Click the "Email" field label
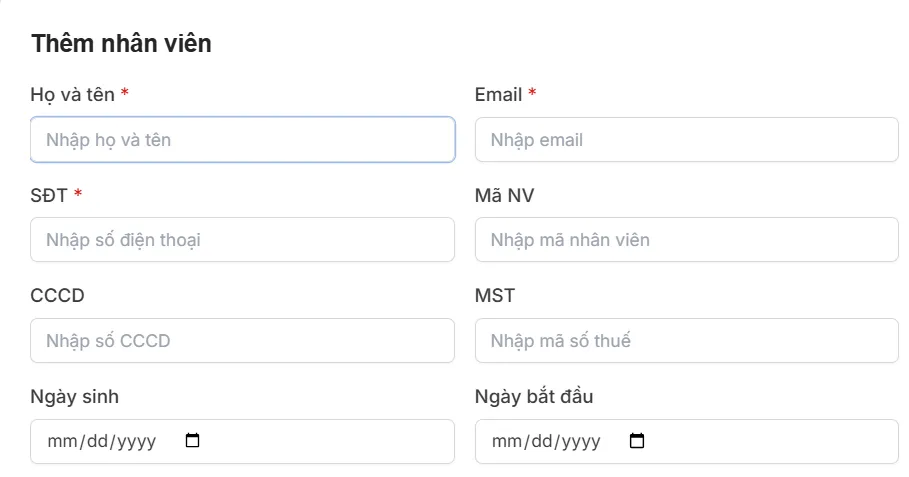The height and width of the screenshot is (477, 909). (498, 95)
